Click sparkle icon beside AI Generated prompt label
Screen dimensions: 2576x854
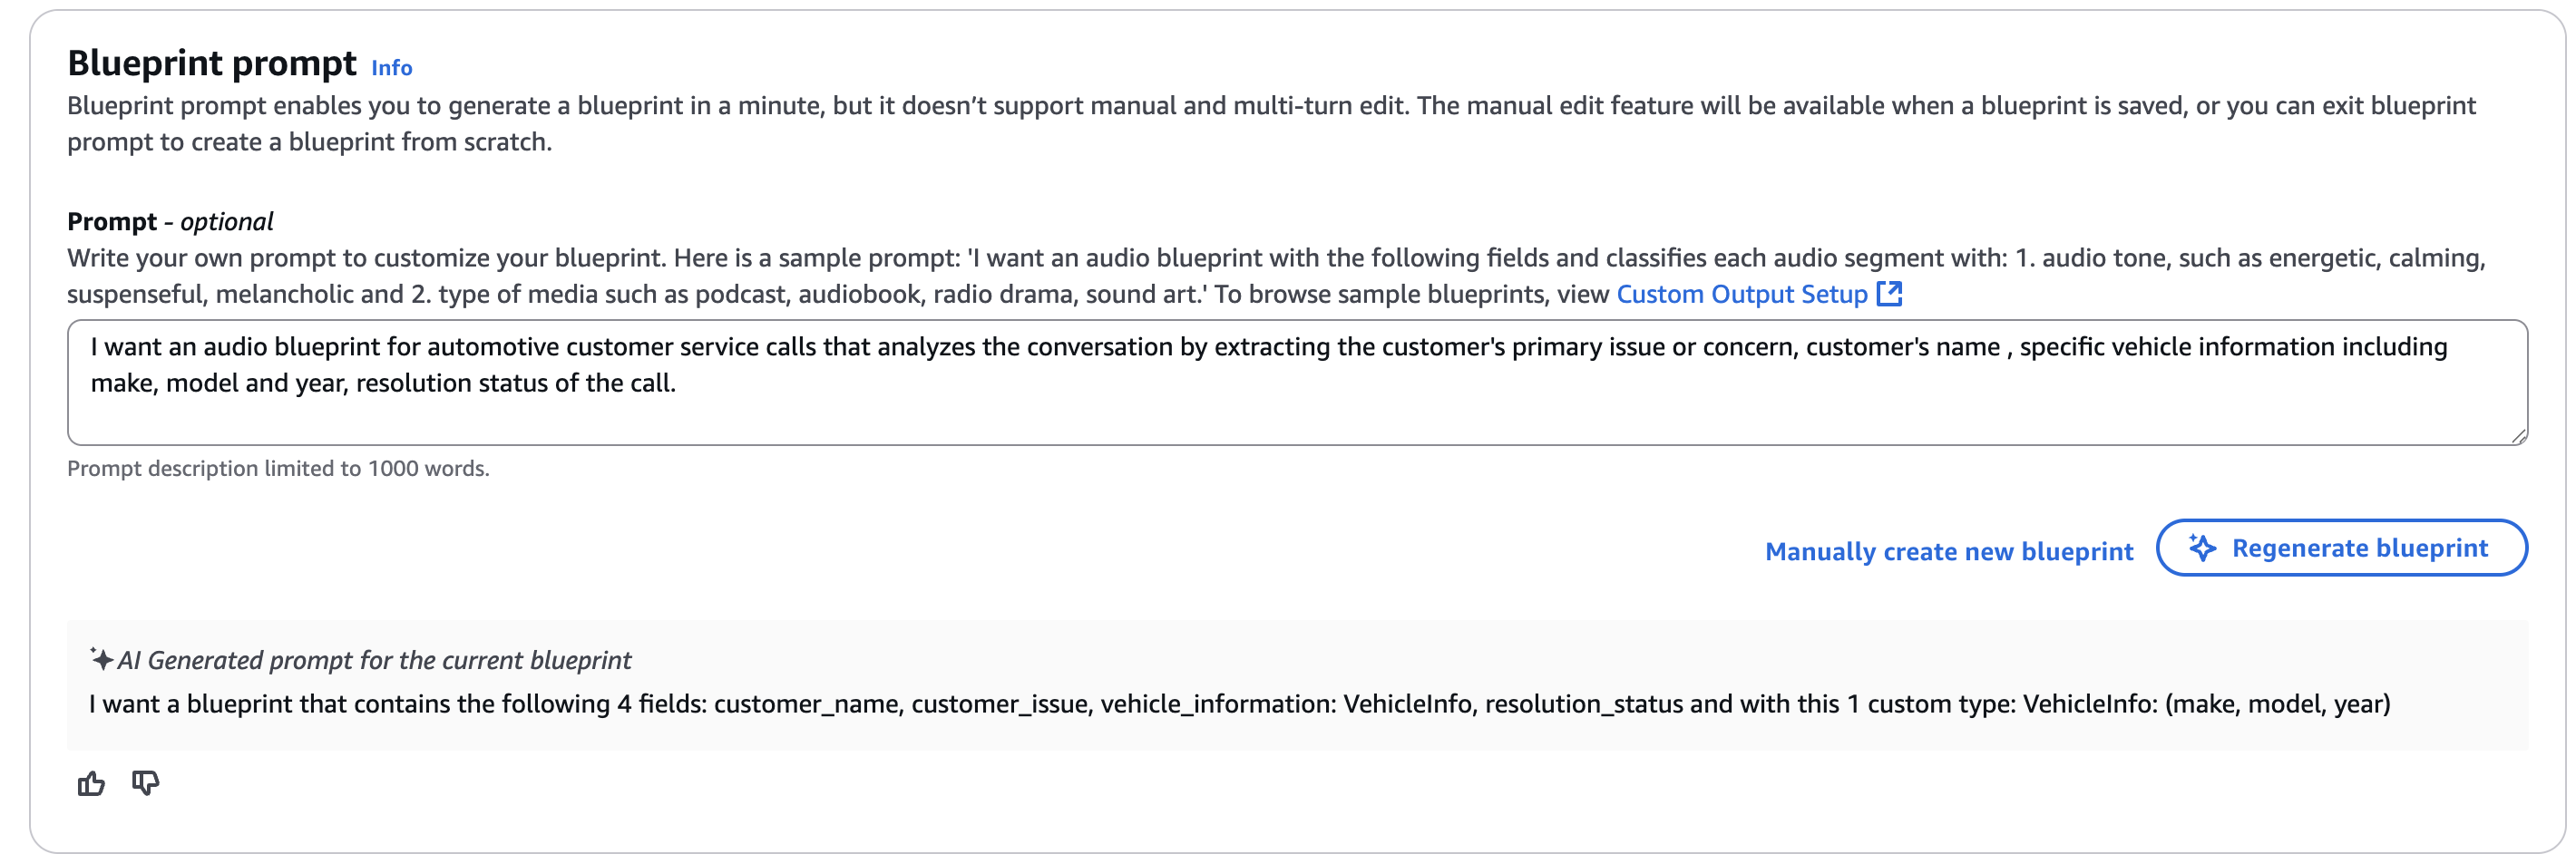101,659
